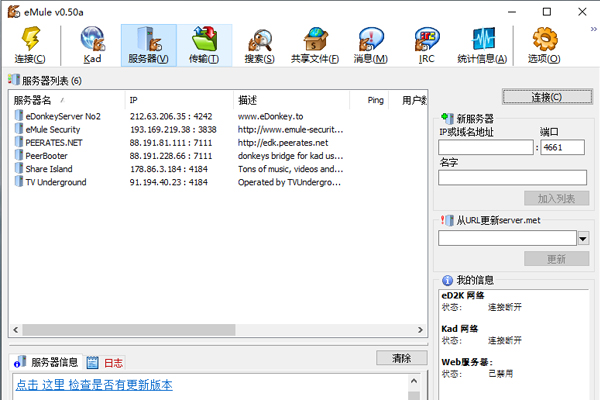Open Options (选项) gear icon
Viewport: 600px width, 400px height.
point(544,45)
